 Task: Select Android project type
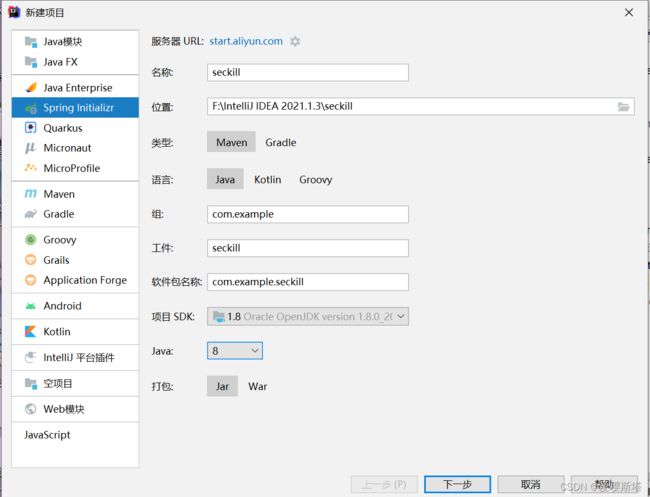click(75, 306)
